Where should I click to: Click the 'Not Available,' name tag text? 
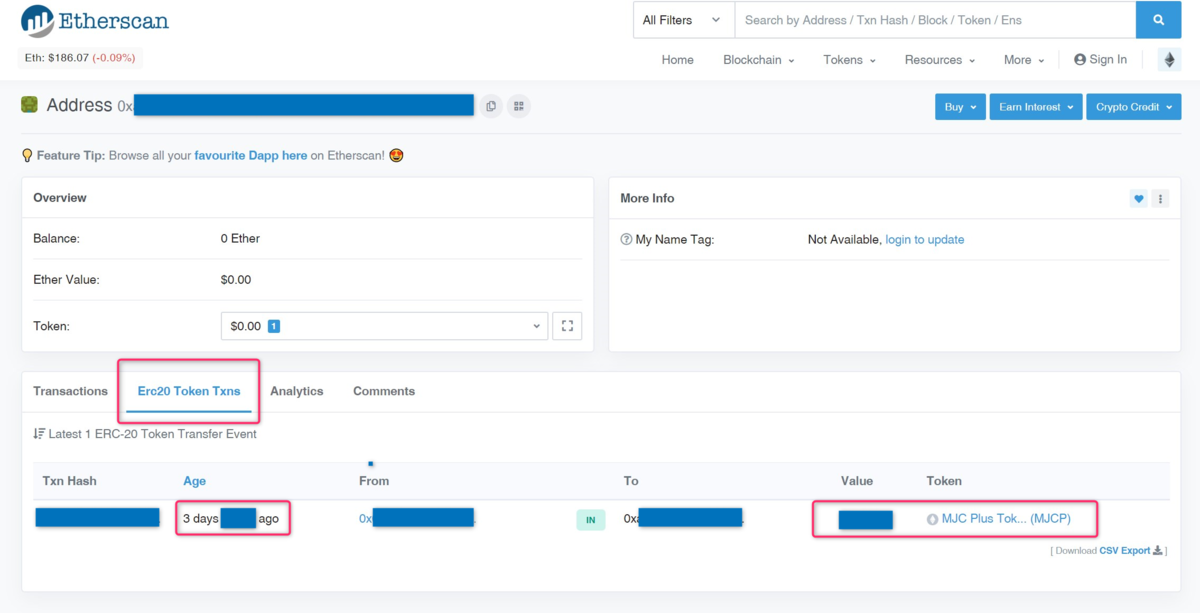click(x=845, y=240)
